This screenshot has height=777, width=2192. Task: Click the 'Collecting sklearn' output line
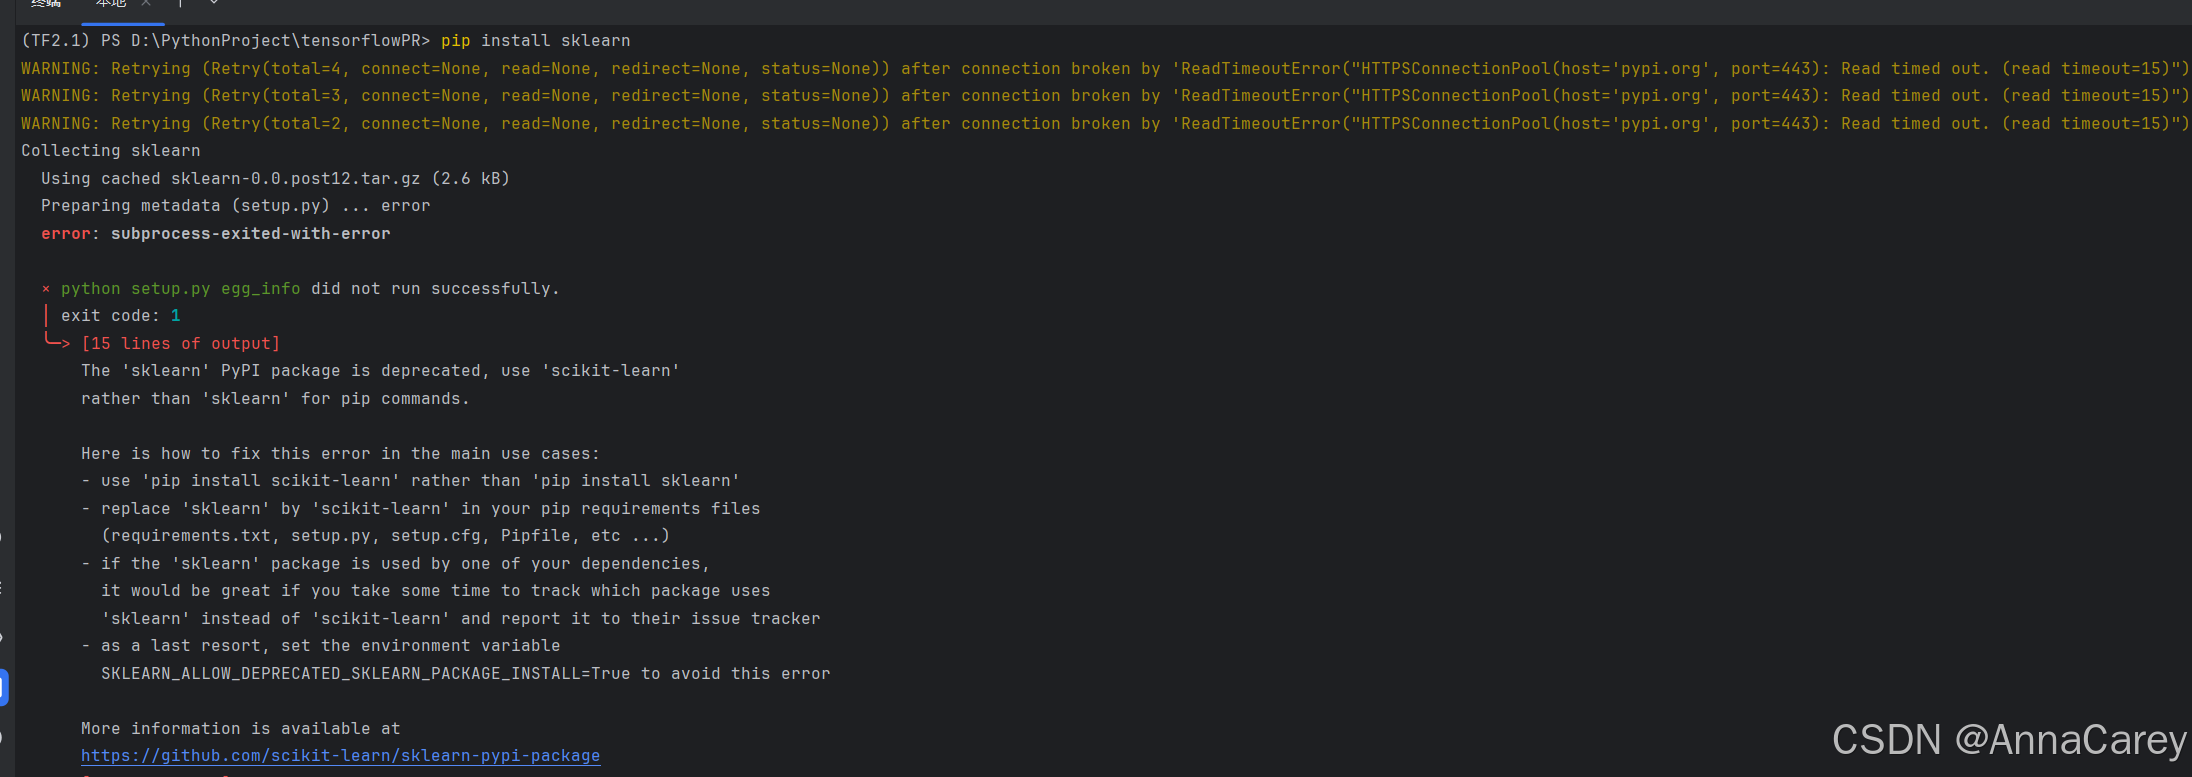[110, 151]
